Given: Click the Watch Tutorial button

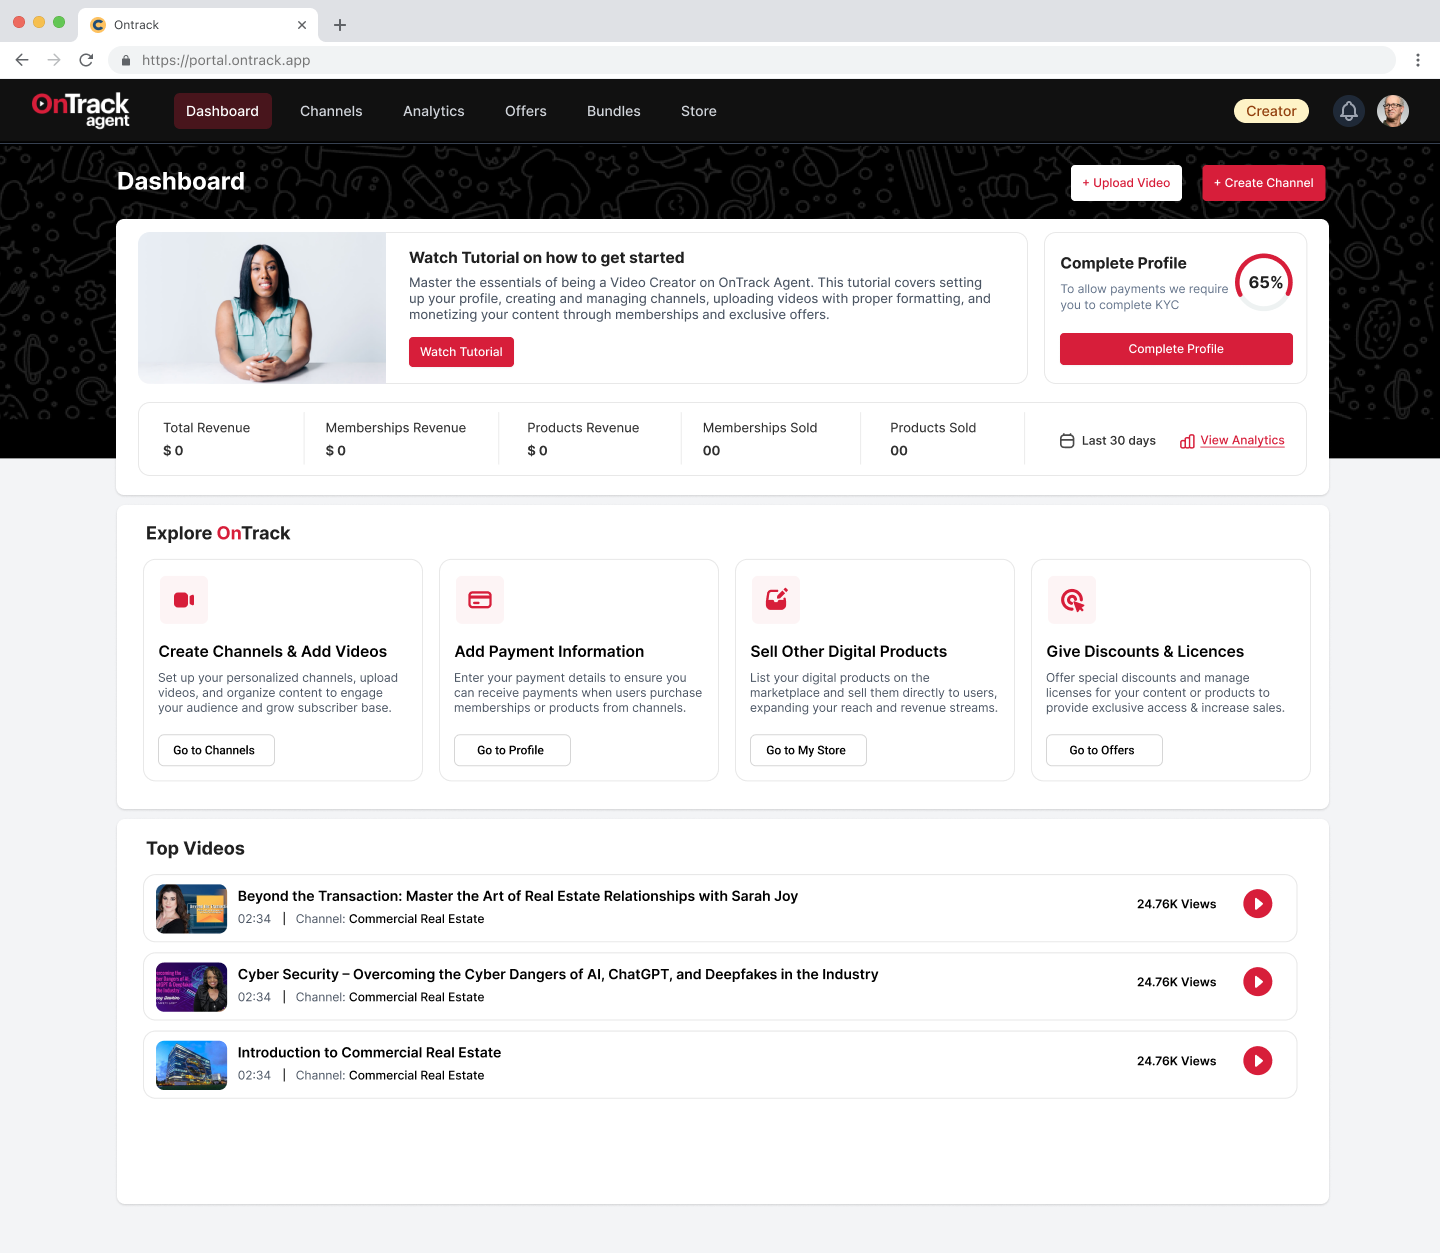Looking at the screenshot, I should pyautogui.click(x=461, y=352).
